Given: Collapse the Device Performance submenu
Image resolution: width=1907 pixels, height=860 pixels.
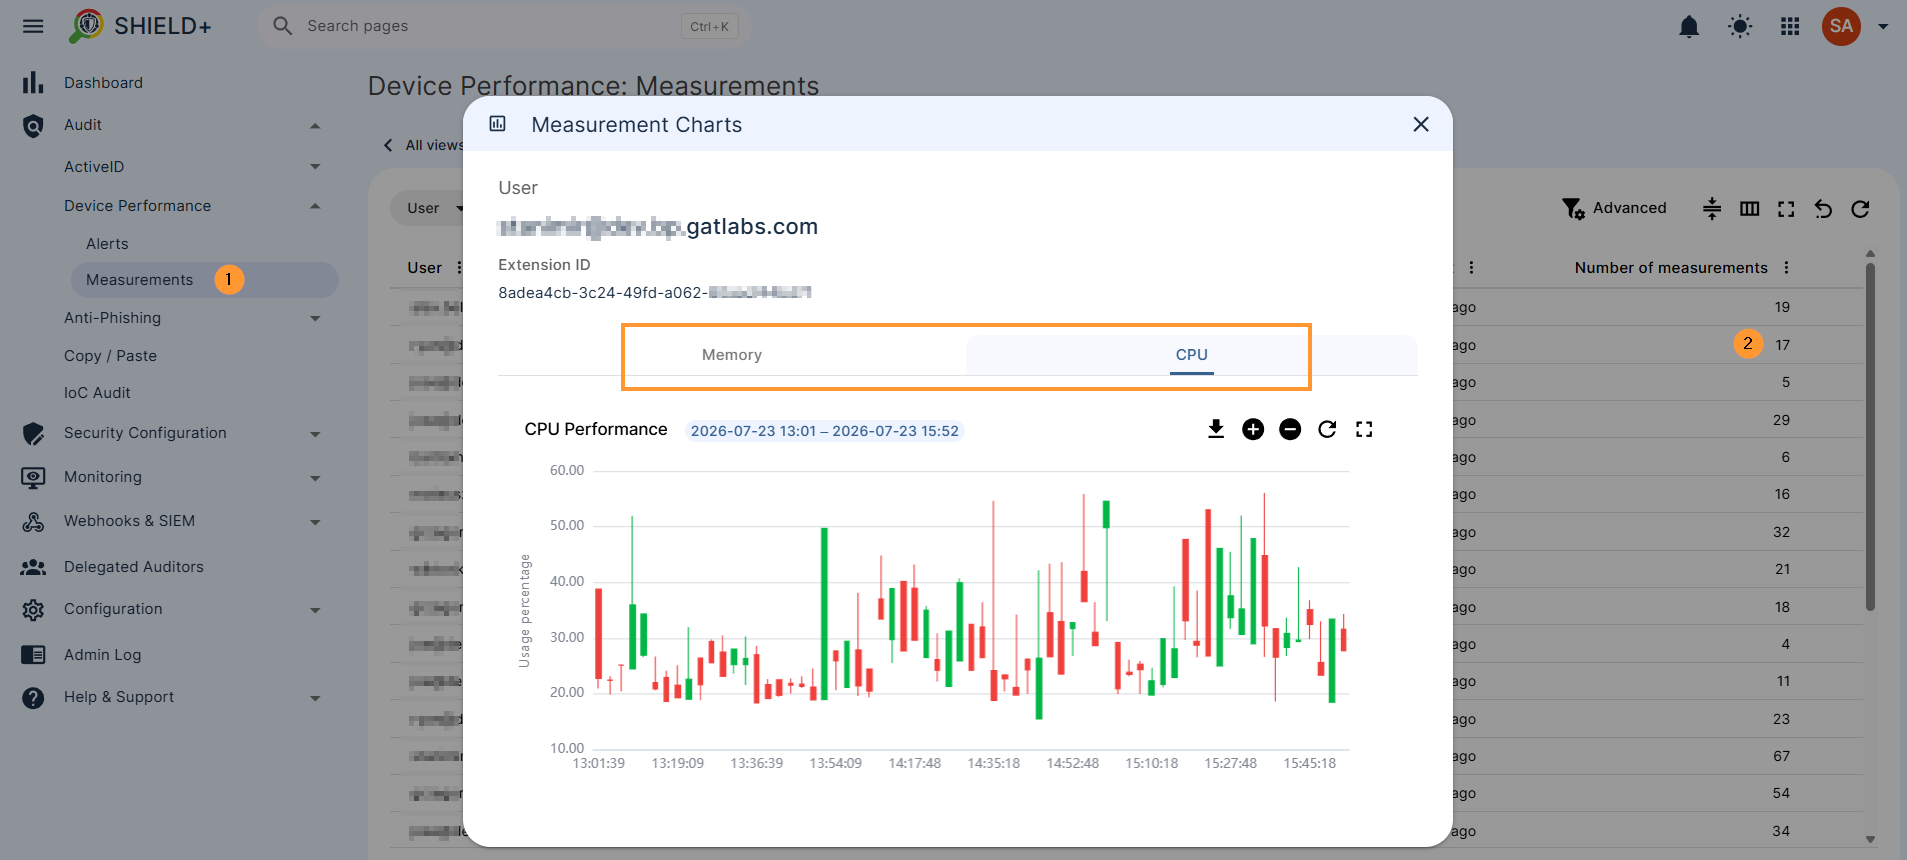Looking at the screenshot, I should (315, 206).
